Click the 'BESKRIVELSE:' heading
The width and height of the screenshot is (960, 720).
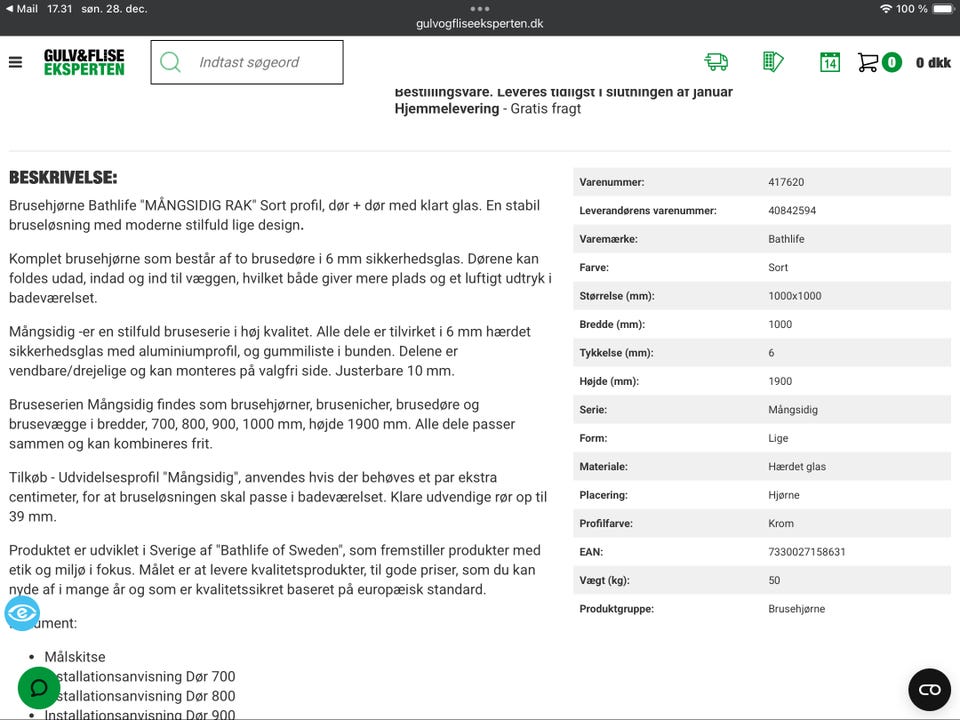point(63,178)
